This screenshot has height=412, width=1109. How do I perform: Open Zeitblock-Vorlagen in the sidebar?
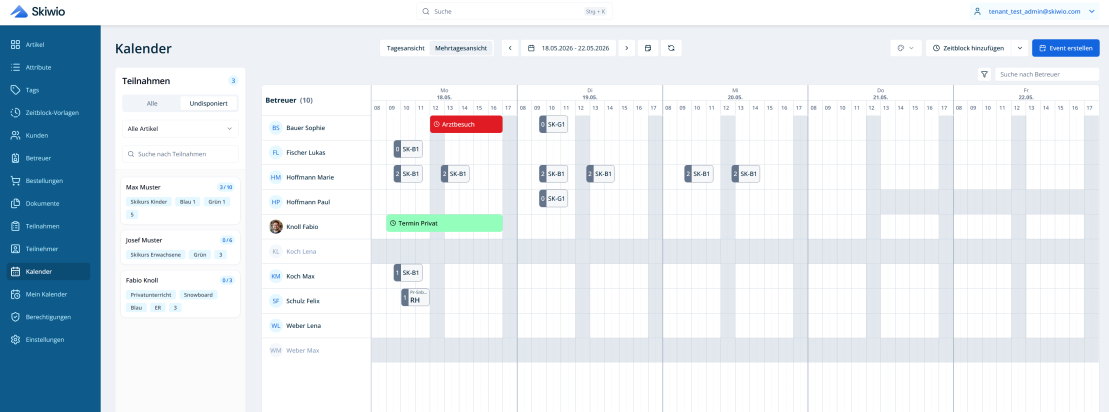[48, 112]
